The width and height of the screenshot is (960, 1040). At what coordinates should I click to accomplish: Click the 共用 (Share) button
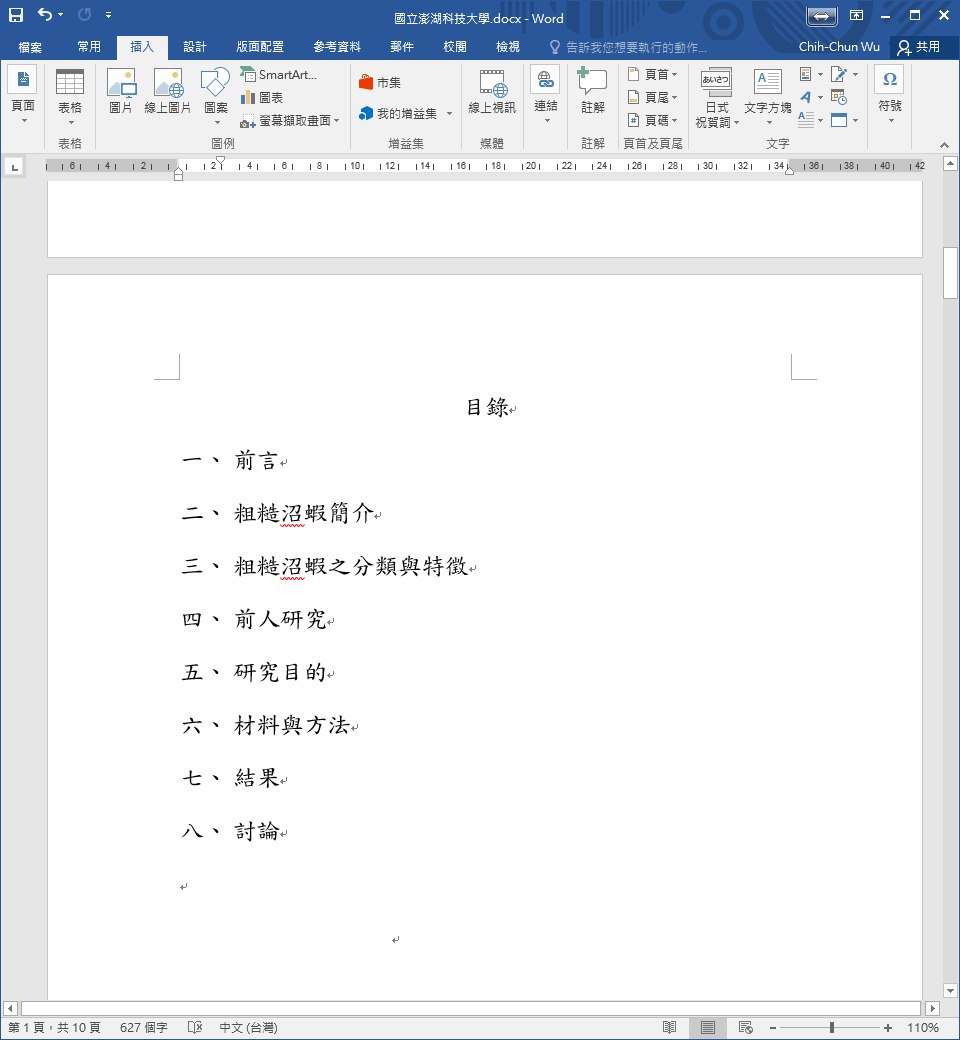point(919,46)
